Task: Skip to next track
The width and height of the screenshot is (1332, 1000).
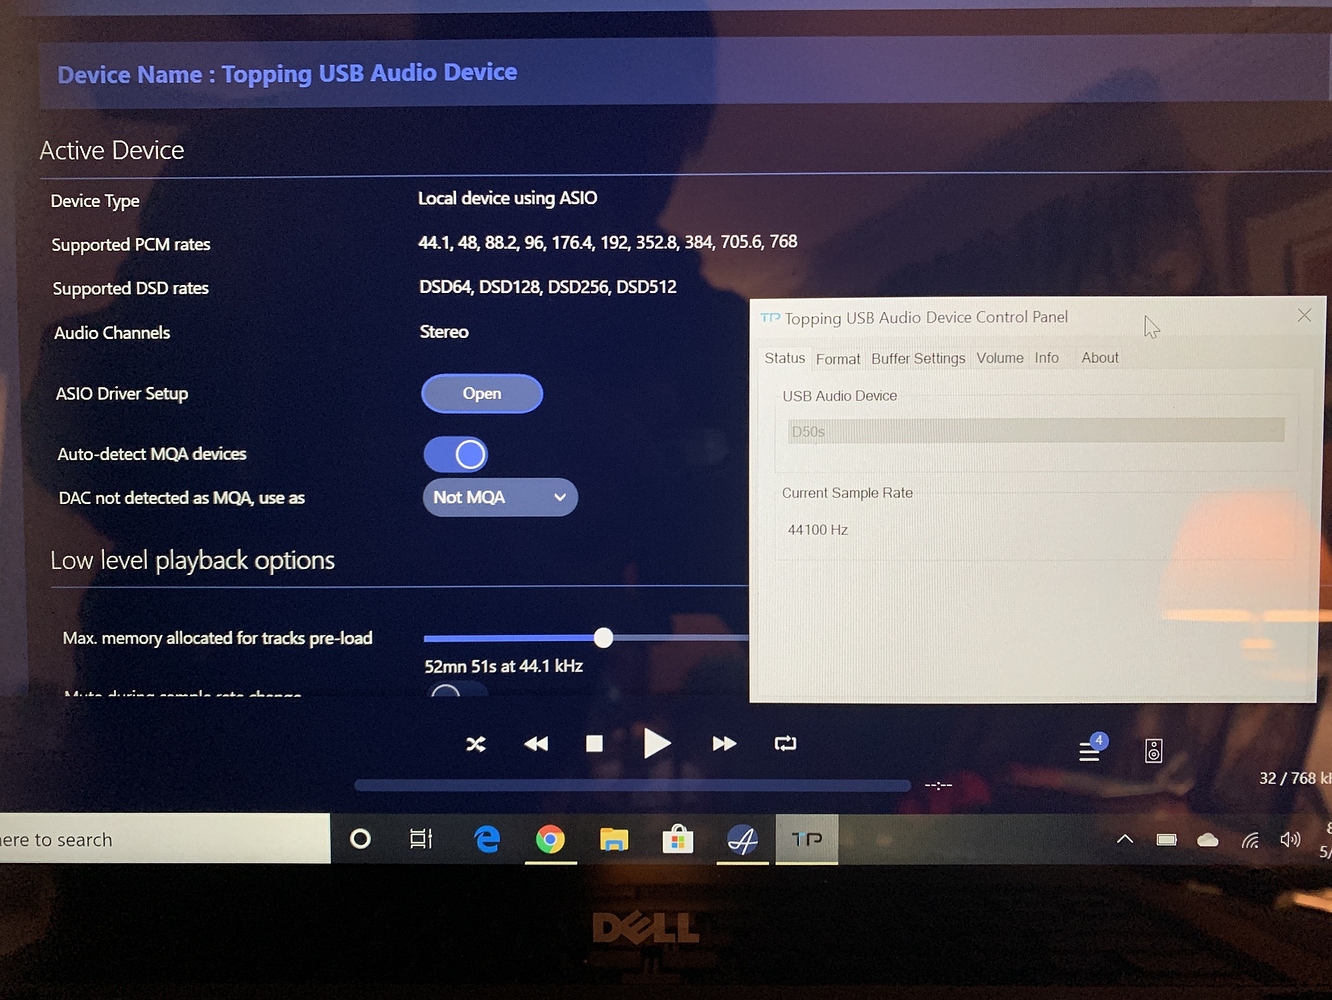Action: (x=724, y=744)
